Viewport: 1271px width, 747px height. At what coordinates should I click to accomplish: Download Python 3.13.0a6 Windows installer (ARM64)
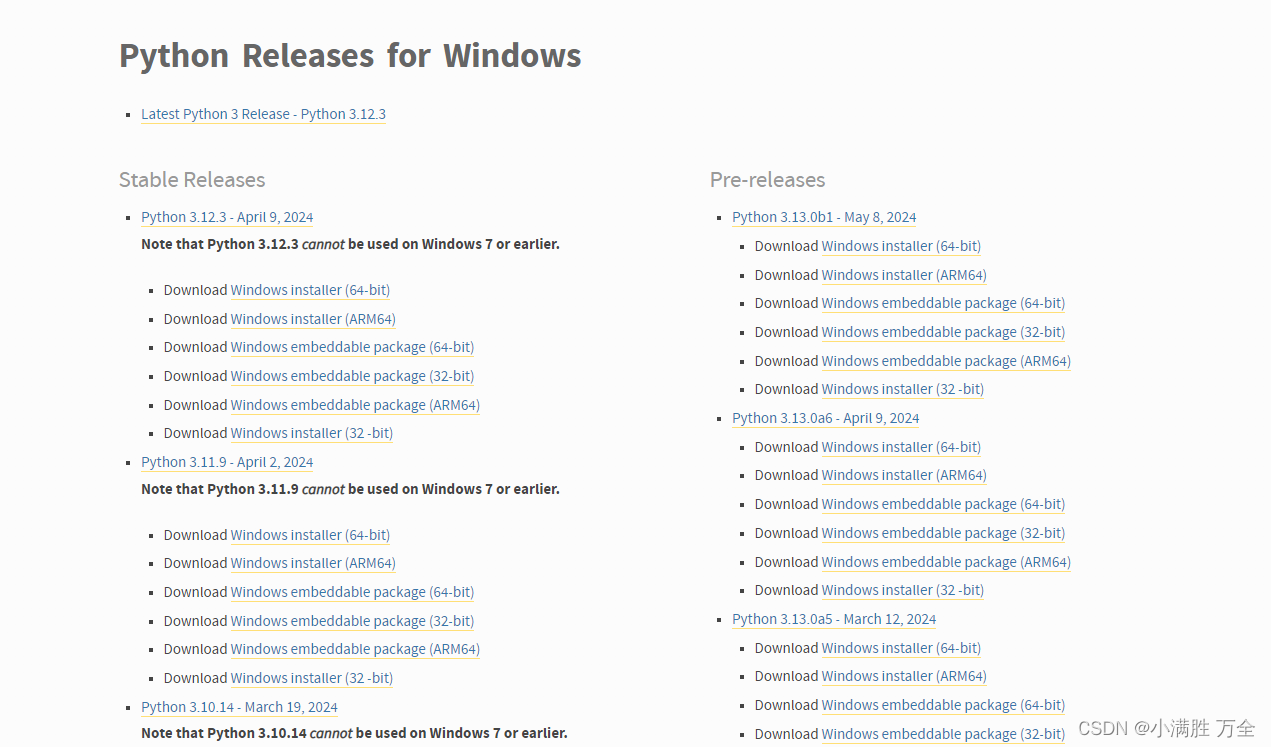point(904,475)
